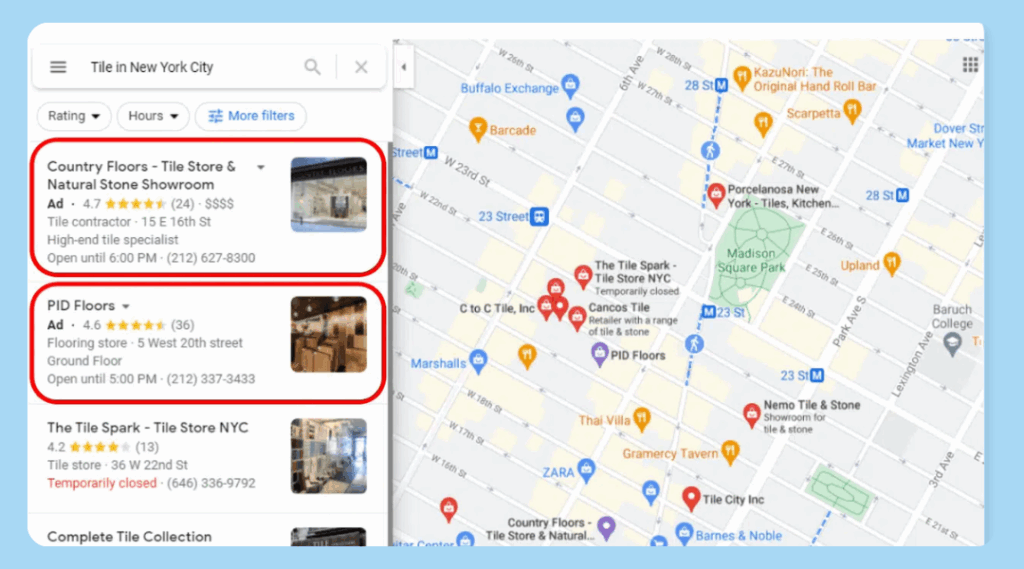Image resolution: width=1024 pixels, height=569 pixels.
Task: Expand the Country Floors ad dropdown arrow
Action: pyautogui.click(x=261, y=168)
